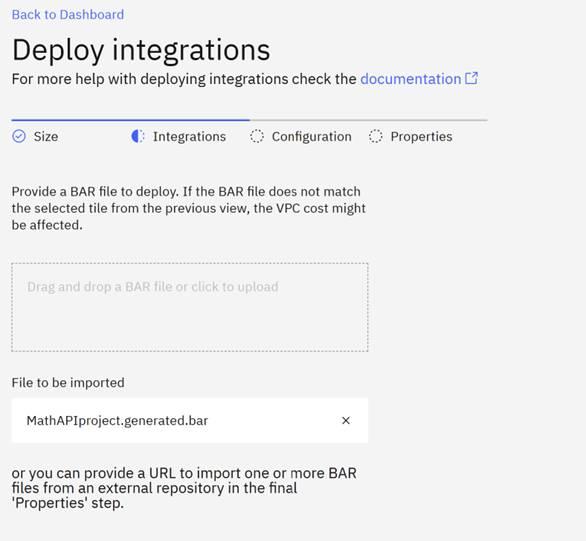Click the dotted circle icon for Configuration

pyautogui.click(x=257, y=136)
